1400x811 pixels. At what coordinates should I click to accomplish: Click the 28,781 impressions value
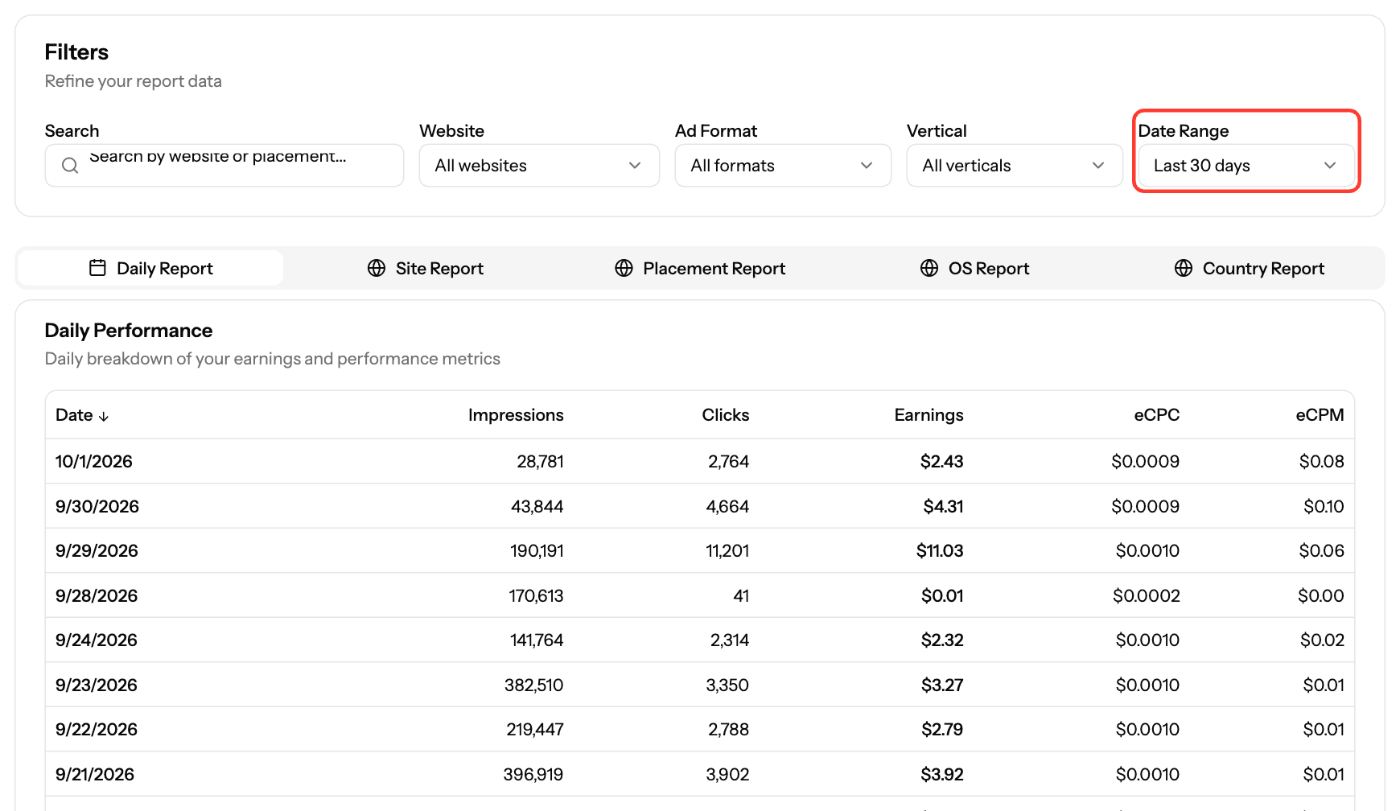[x=540, y=462]
